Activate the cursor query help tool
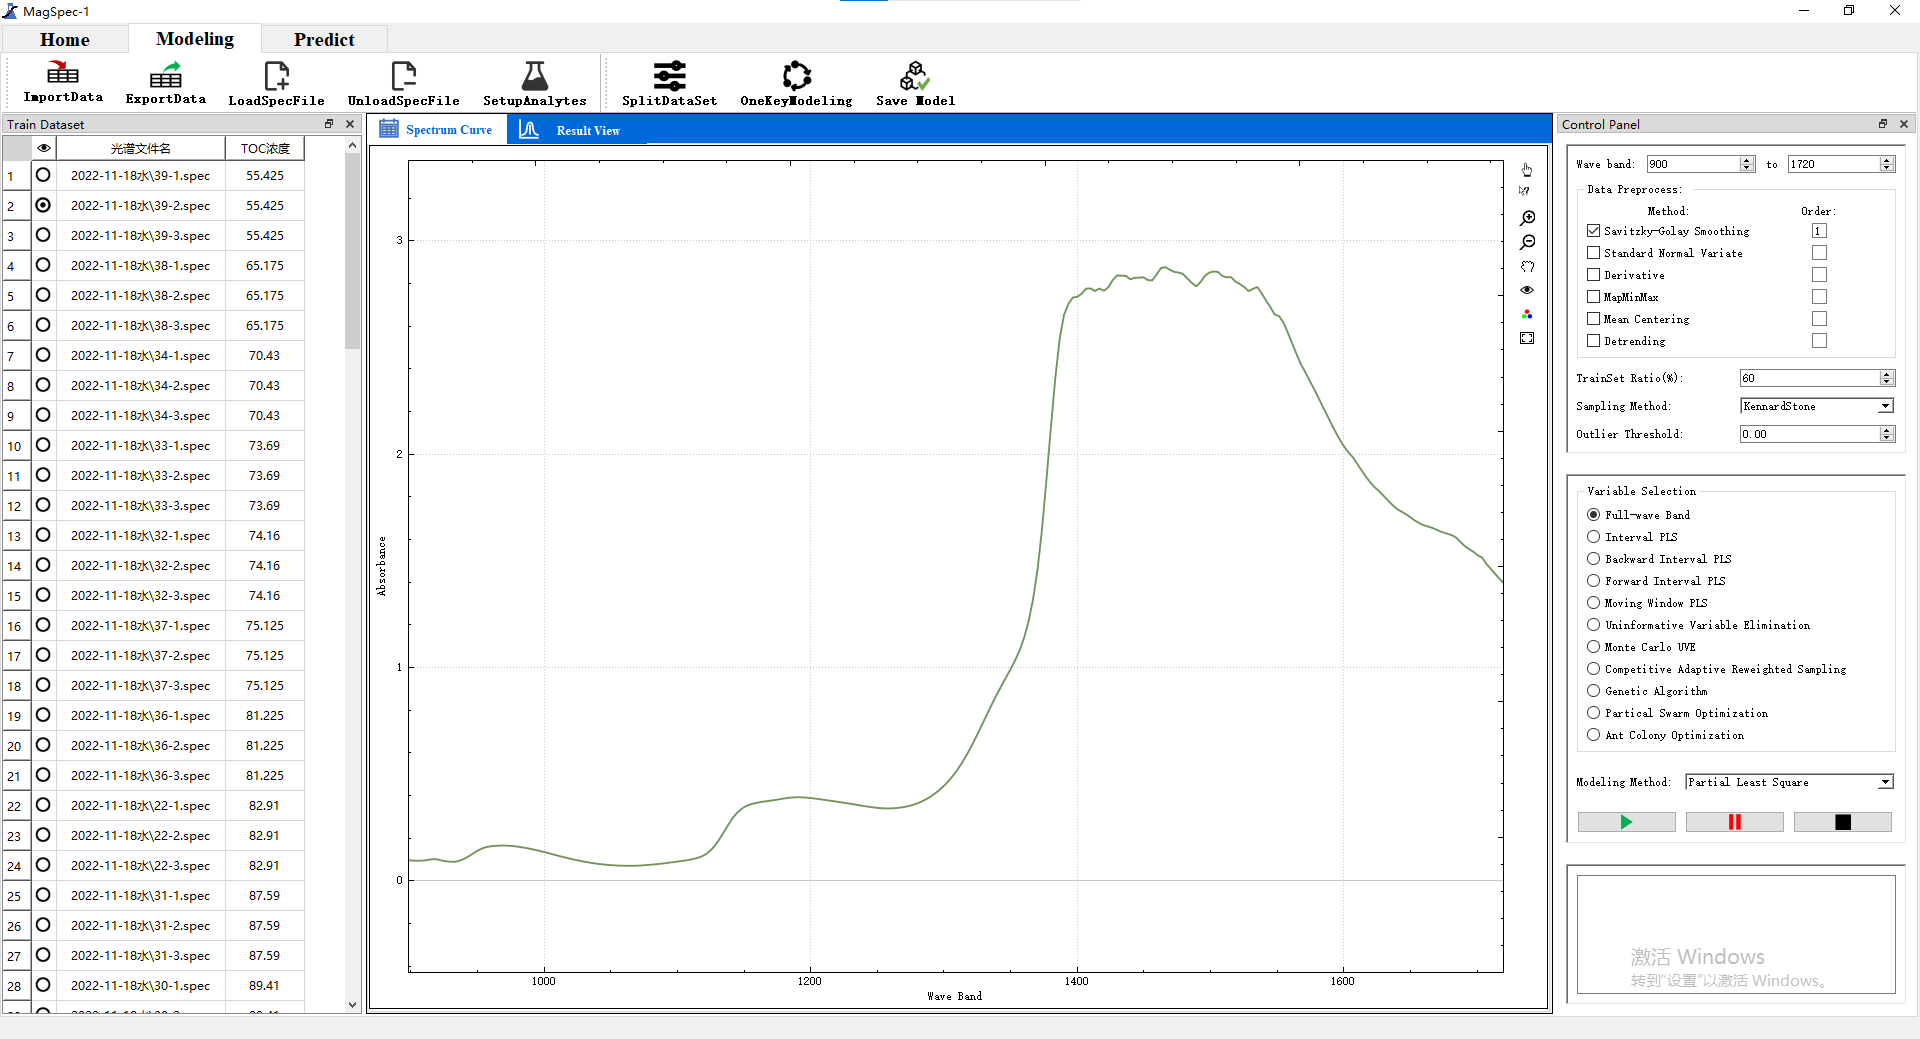Viewport: 1920px width, 1039px height. 1525,191
